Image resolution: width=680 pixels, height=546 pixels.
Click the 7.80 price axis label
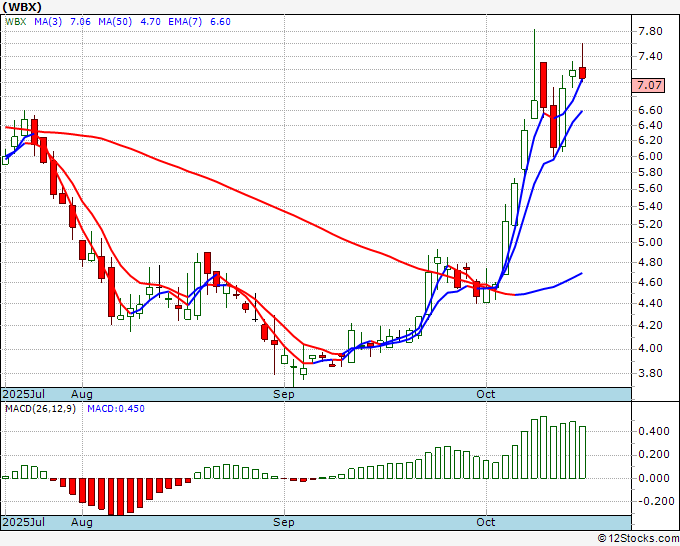click(x=650, y=31)
